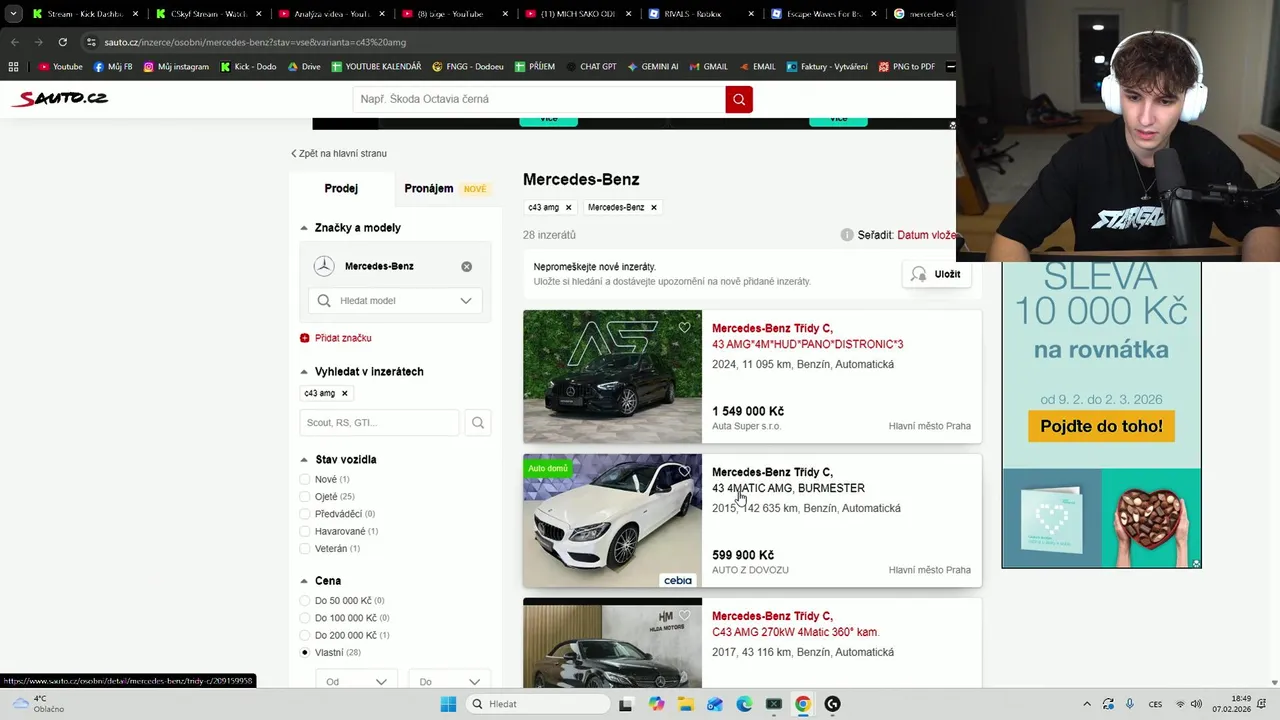The height and width of the screenshot is (720, 1280).
Task: Favorite the 599 900 Kč listing heart icon
Action: [x=684, y=471]
